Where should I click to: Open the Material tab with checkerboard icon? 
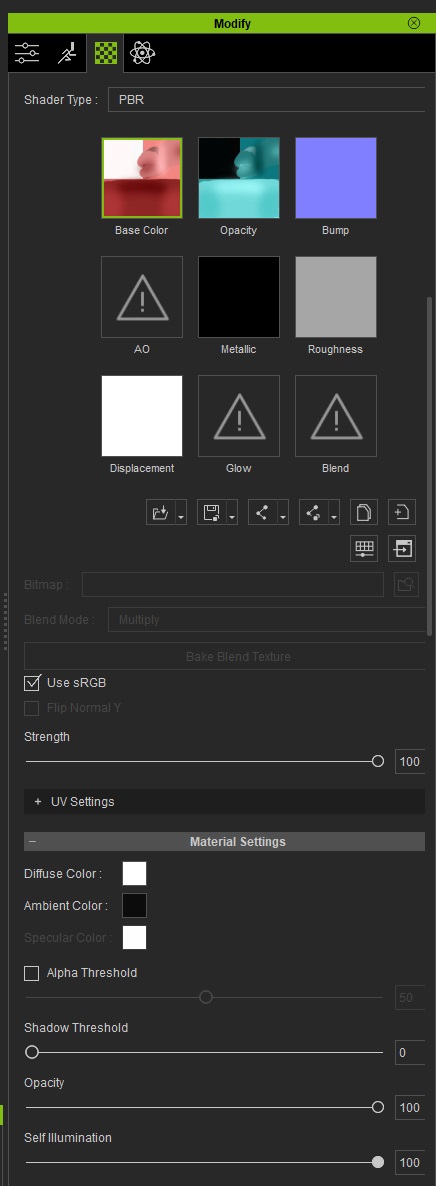click(105, 53)
